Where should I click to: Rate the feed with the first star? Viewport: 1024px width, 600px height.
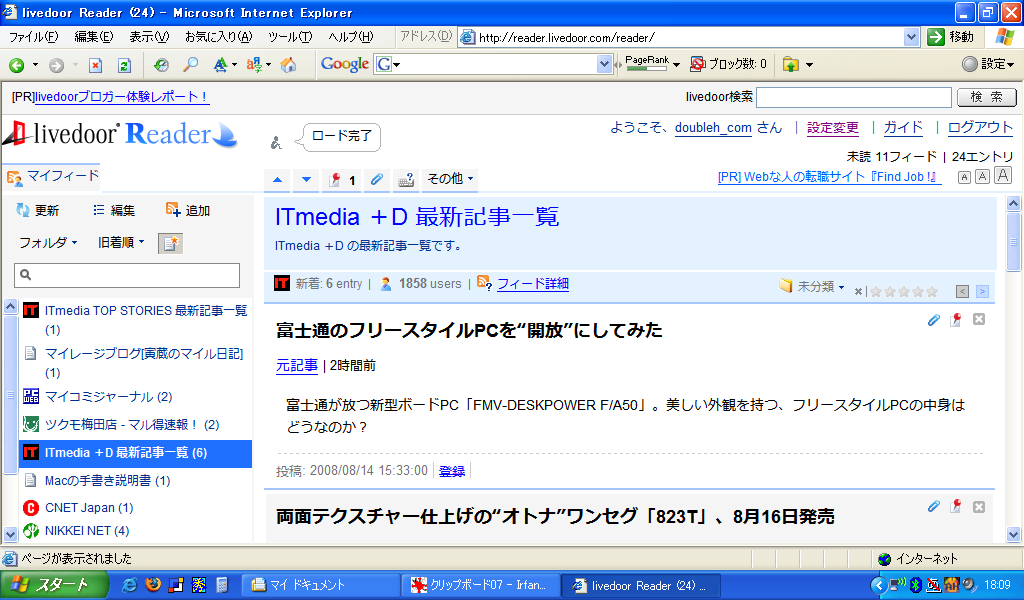tap(876, 291)
